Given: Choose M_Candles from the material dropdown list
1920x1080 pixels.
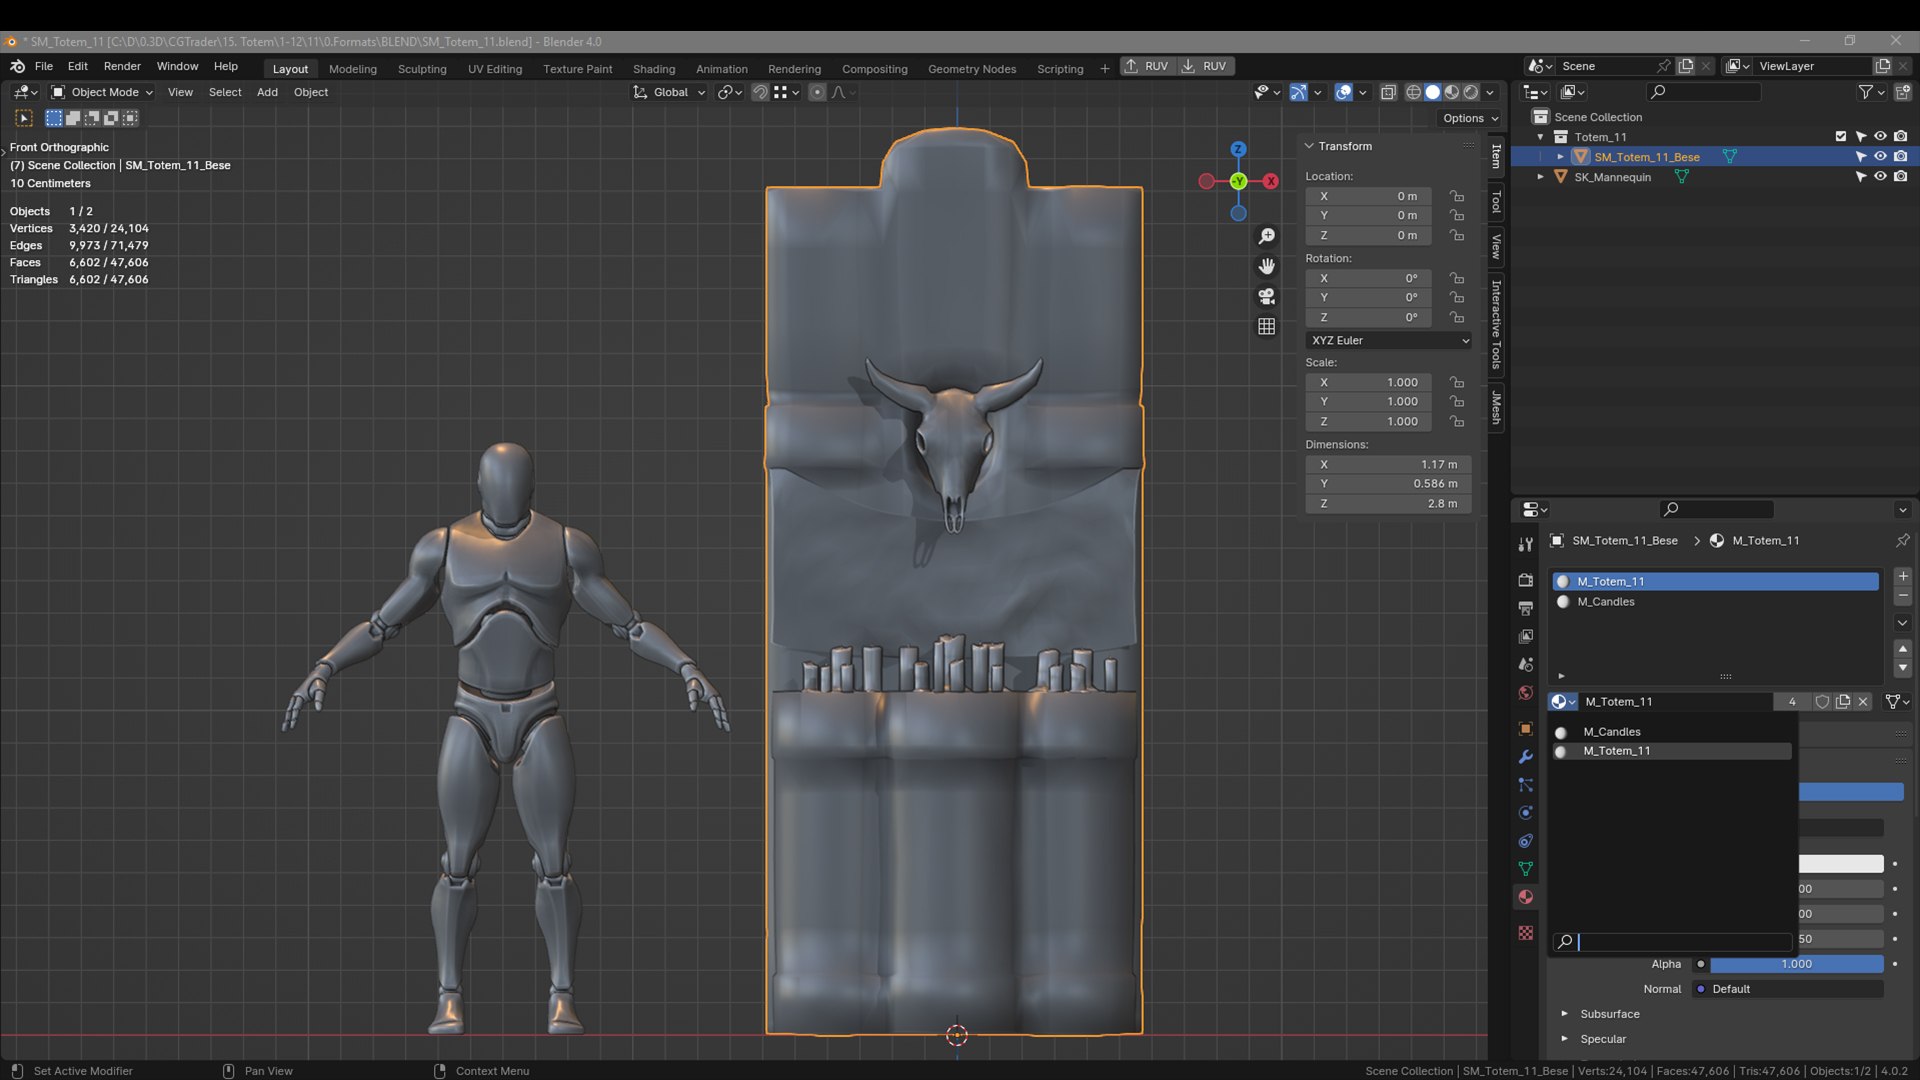Looking at the screenshot, I should (x=1671, y=732).
